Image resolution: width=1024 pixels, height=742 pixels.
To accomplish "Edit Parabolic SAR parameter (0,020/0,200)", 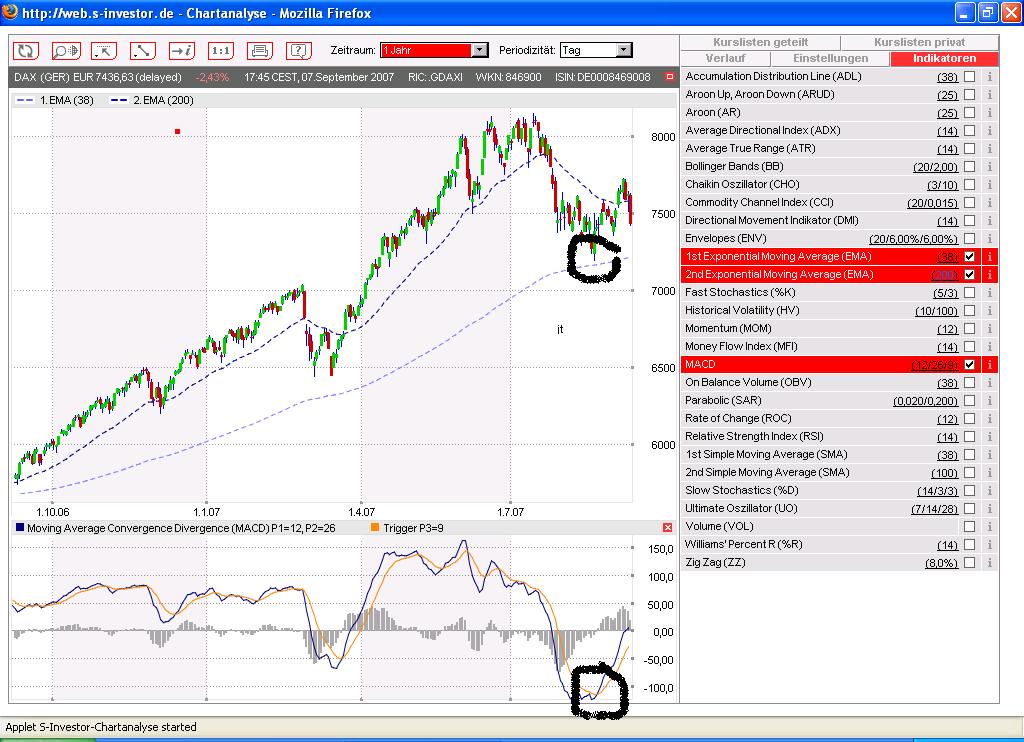I will [x=925, y=401].
